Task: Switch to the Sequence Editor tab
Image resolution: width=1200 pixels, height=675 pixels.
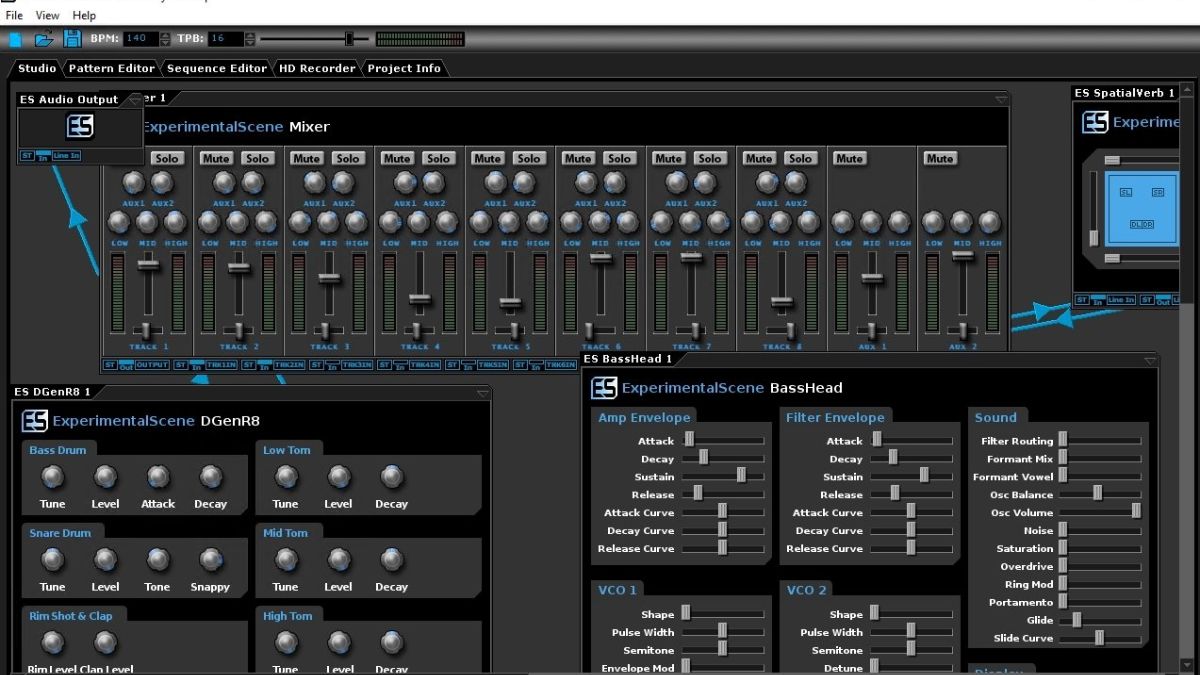Action: pyautogui.click(x=217, y=68)
